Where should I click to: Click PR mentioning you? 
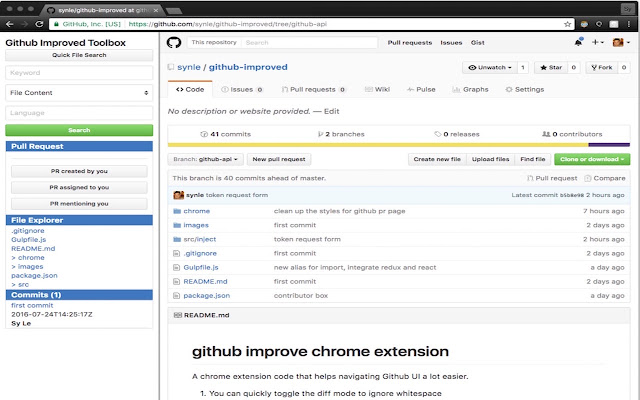79,204
